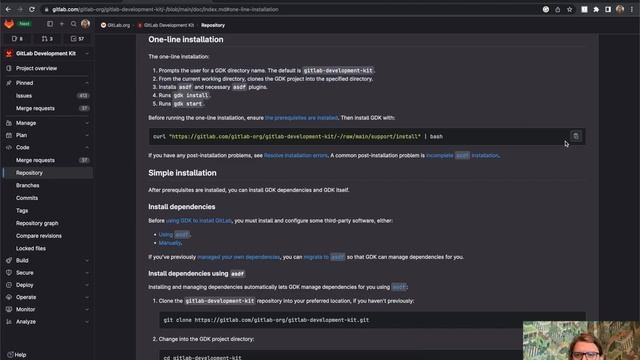Screen dimensions: 640x360
Task: Open Compare revisions in sidebar
Action: [48, 236]
